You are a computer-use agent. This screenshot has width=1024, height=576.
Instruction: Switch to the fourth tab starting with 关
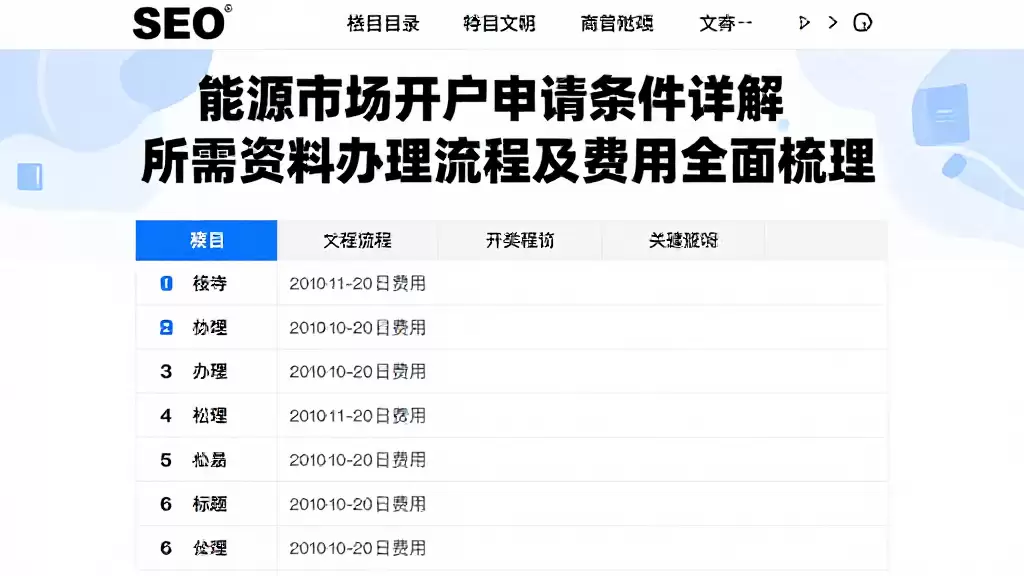coord(683,240)
